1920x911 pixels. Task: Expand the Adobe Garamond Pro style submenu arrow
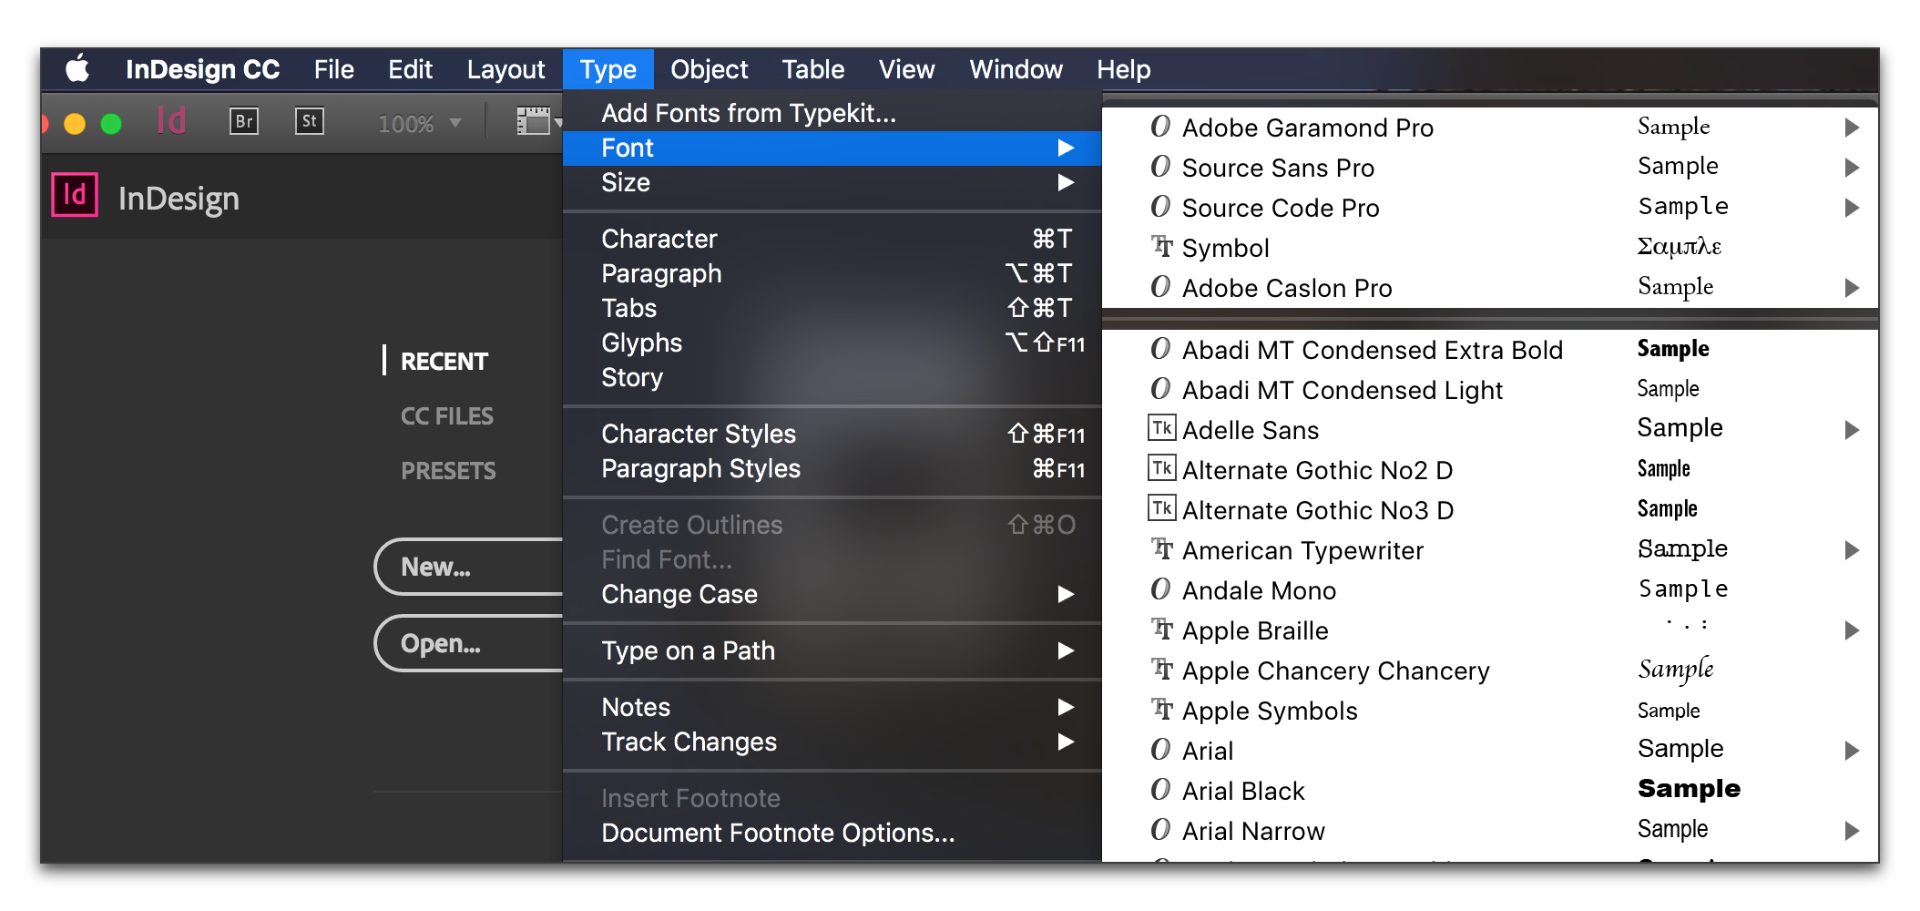click(1851, 128)
